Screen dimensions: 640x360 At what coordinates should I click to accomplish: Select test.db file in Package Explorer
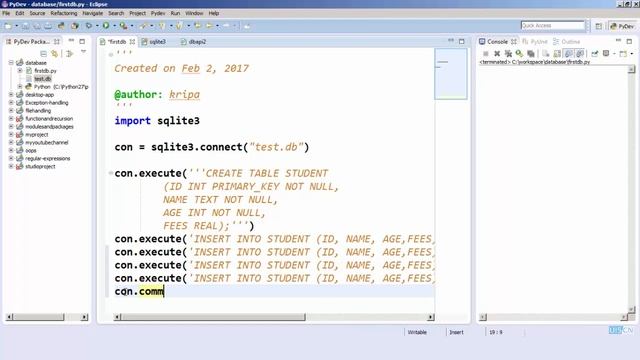42,78
